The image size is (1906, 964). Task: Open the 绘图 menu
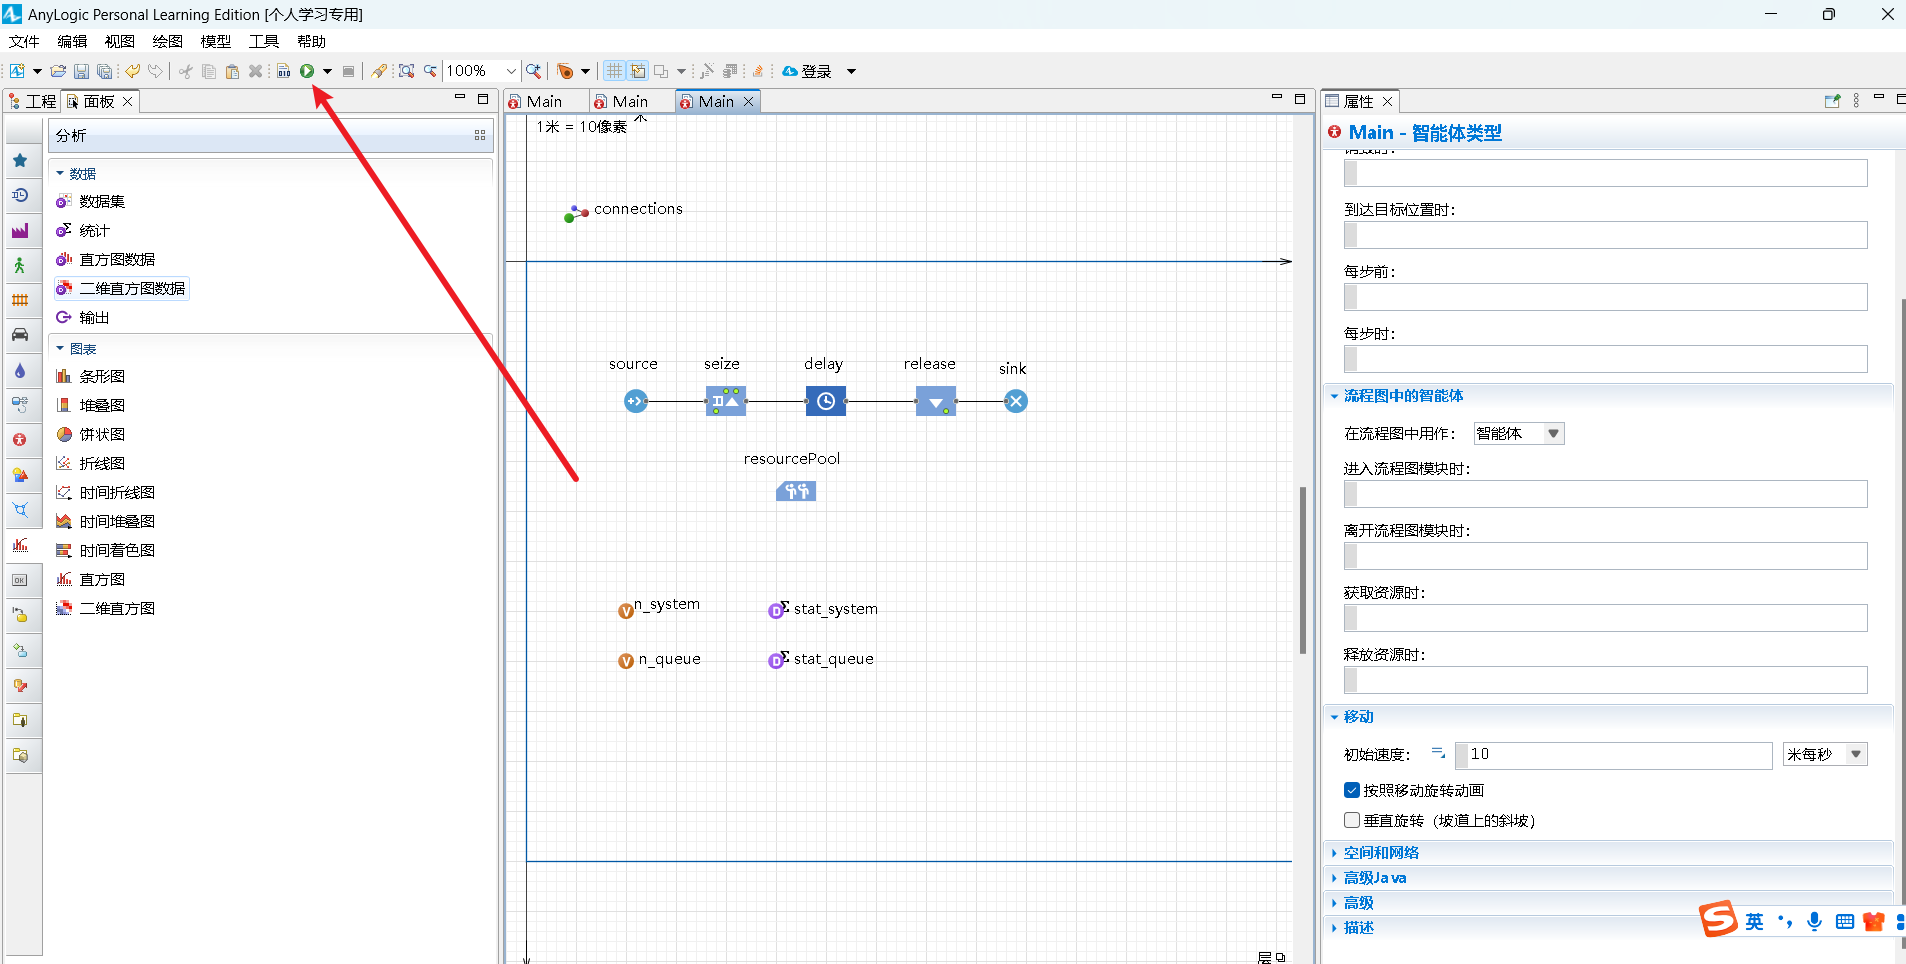tap(168, 41)
